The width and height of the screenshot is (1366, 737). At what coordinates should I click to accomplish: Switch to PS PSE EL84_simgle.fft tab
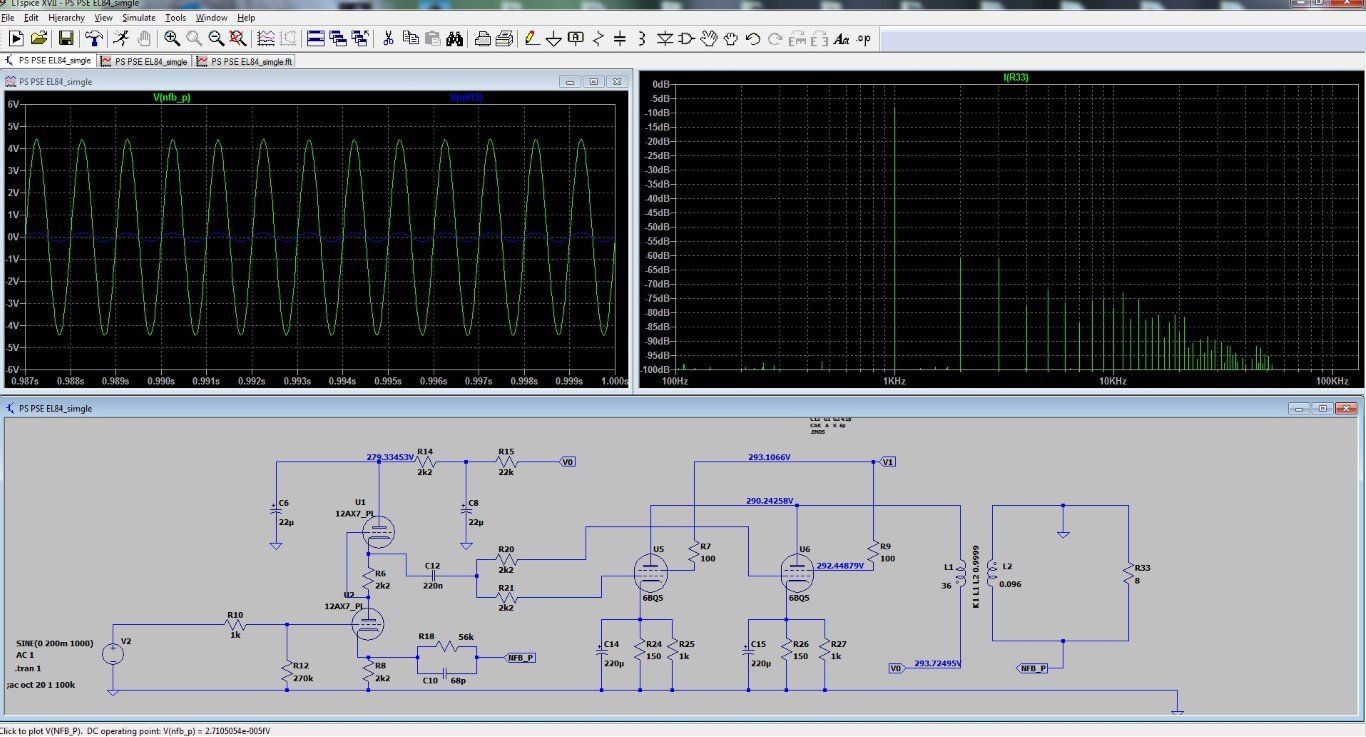click(x=245, y=61)
